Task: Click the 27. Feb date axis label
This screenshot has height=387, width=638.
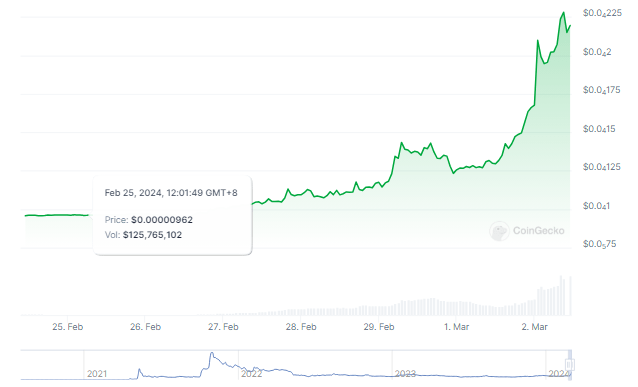Action: point(223,327)
